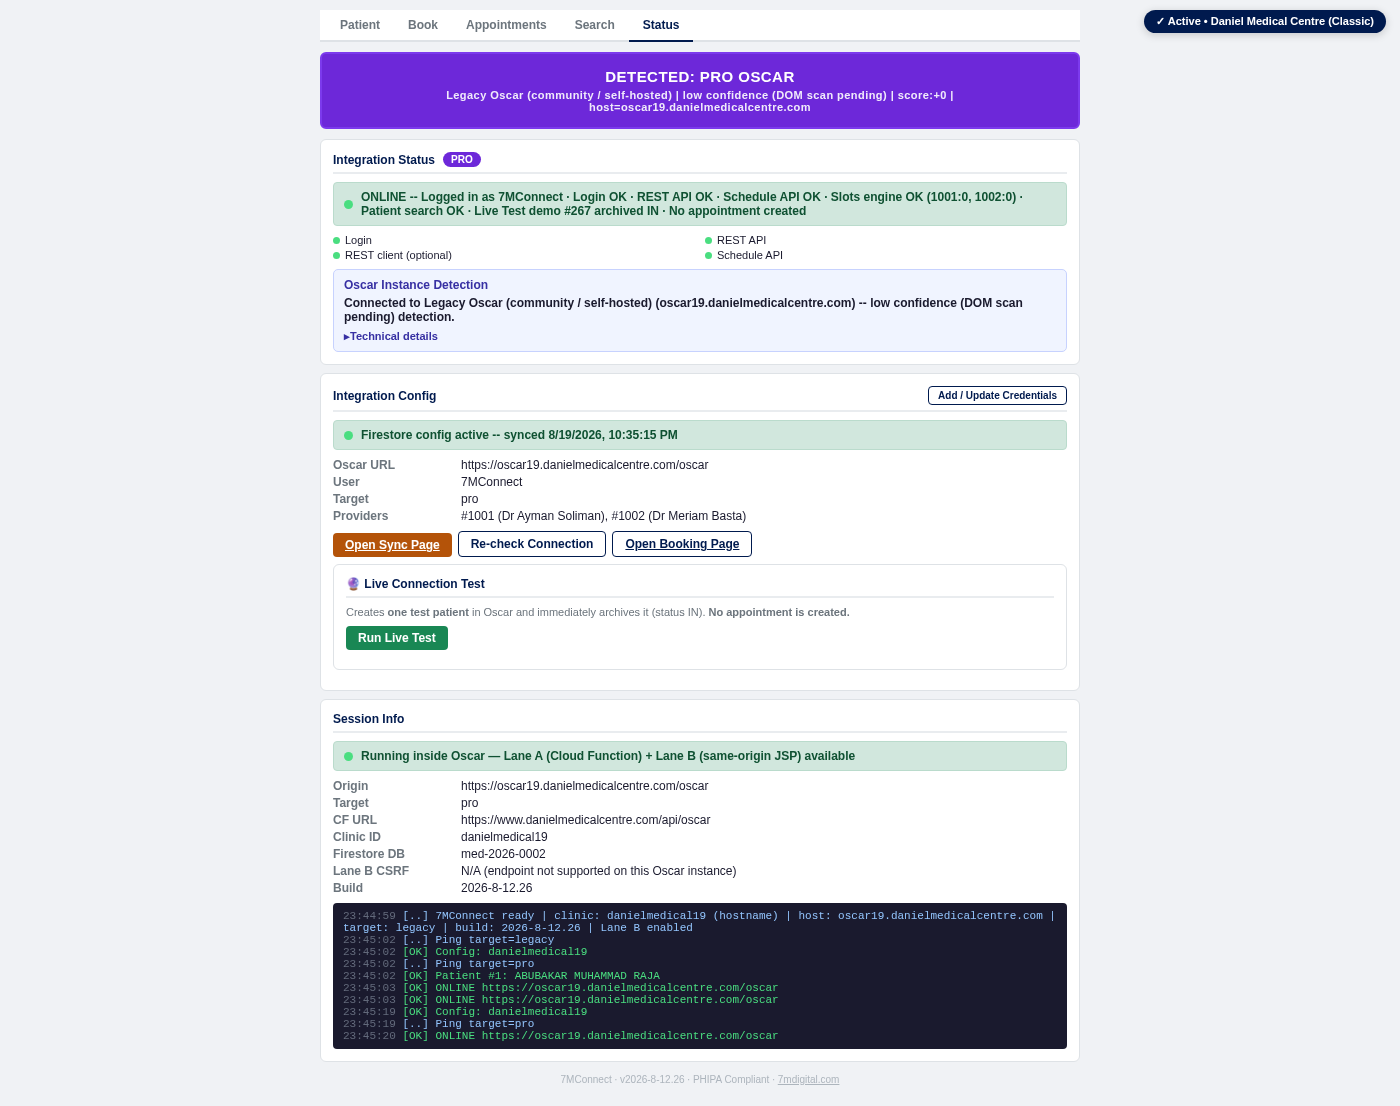
Task: Click Add / Update Credentials button
Action: pyautogui.click(x=997, y=395)
